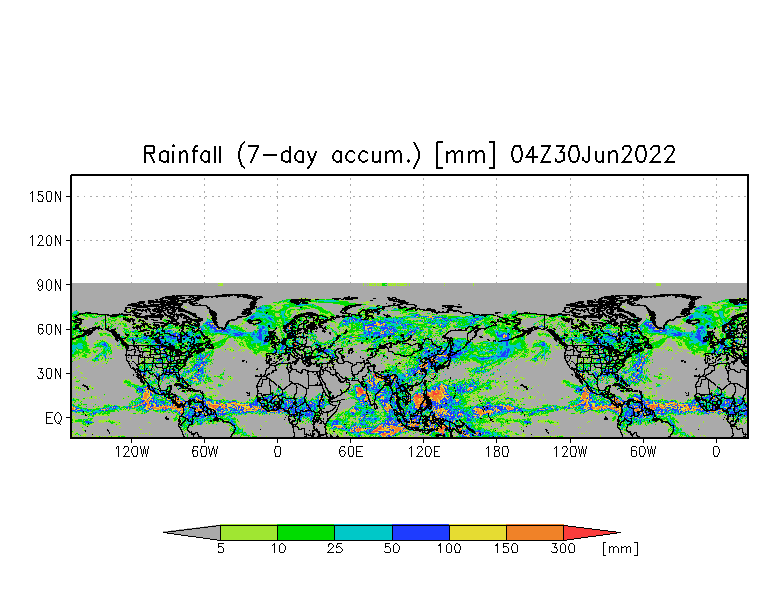Viewport: 784px width, 612px height.
Task: Click the cyan 25-50 legend swatch
Action: click(x=364, y=532)
